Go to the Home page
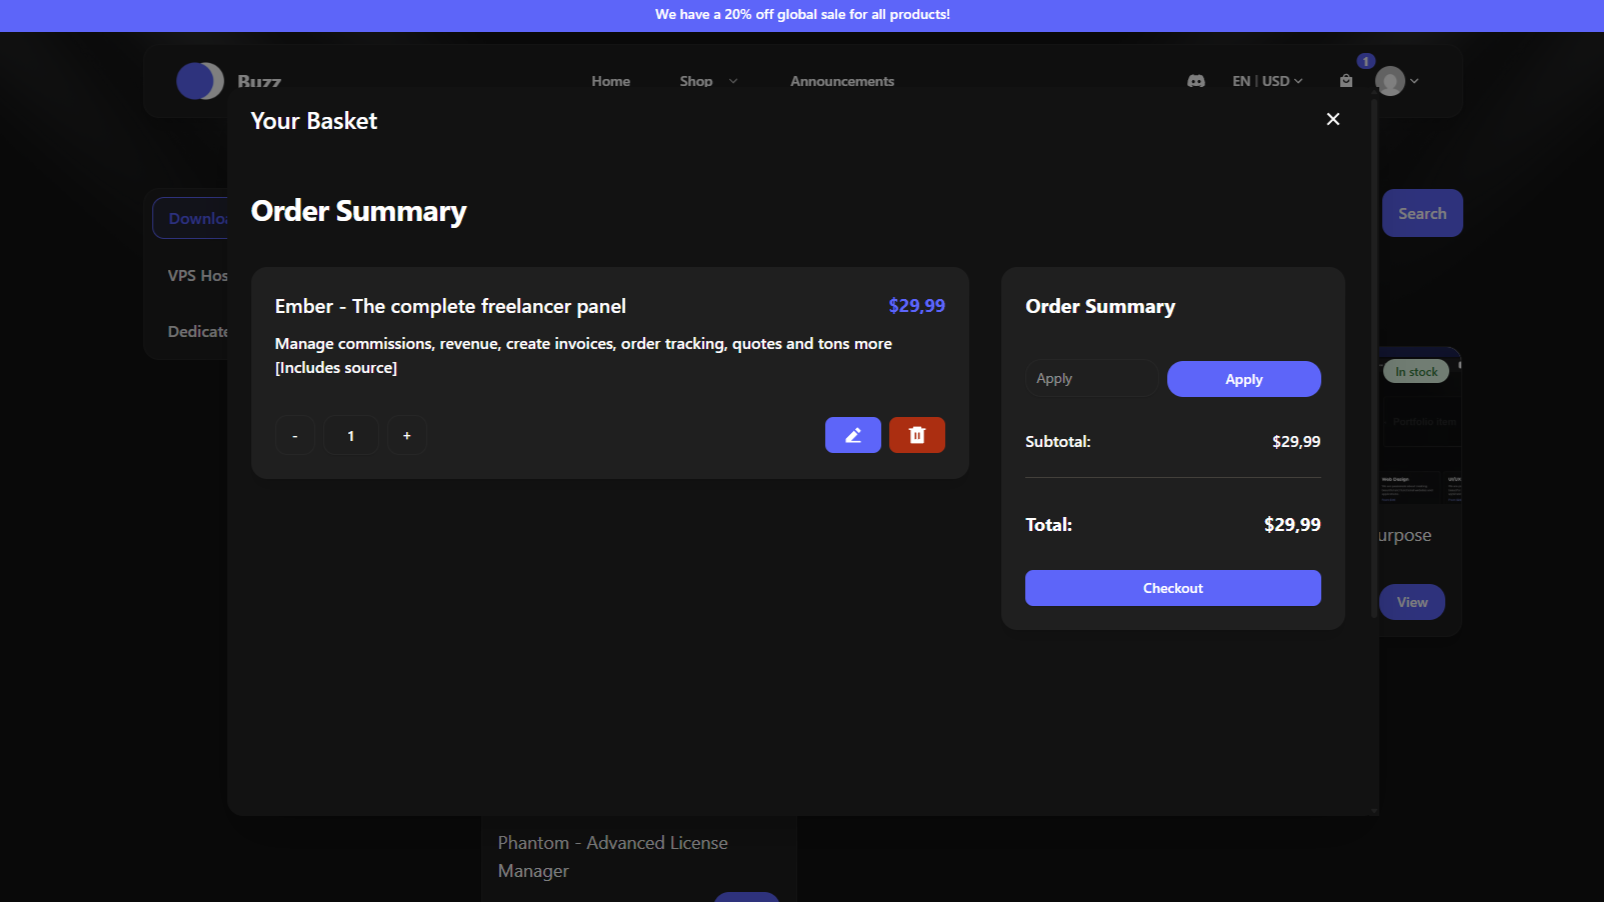The image size is (1604, 902). point(610,81)
